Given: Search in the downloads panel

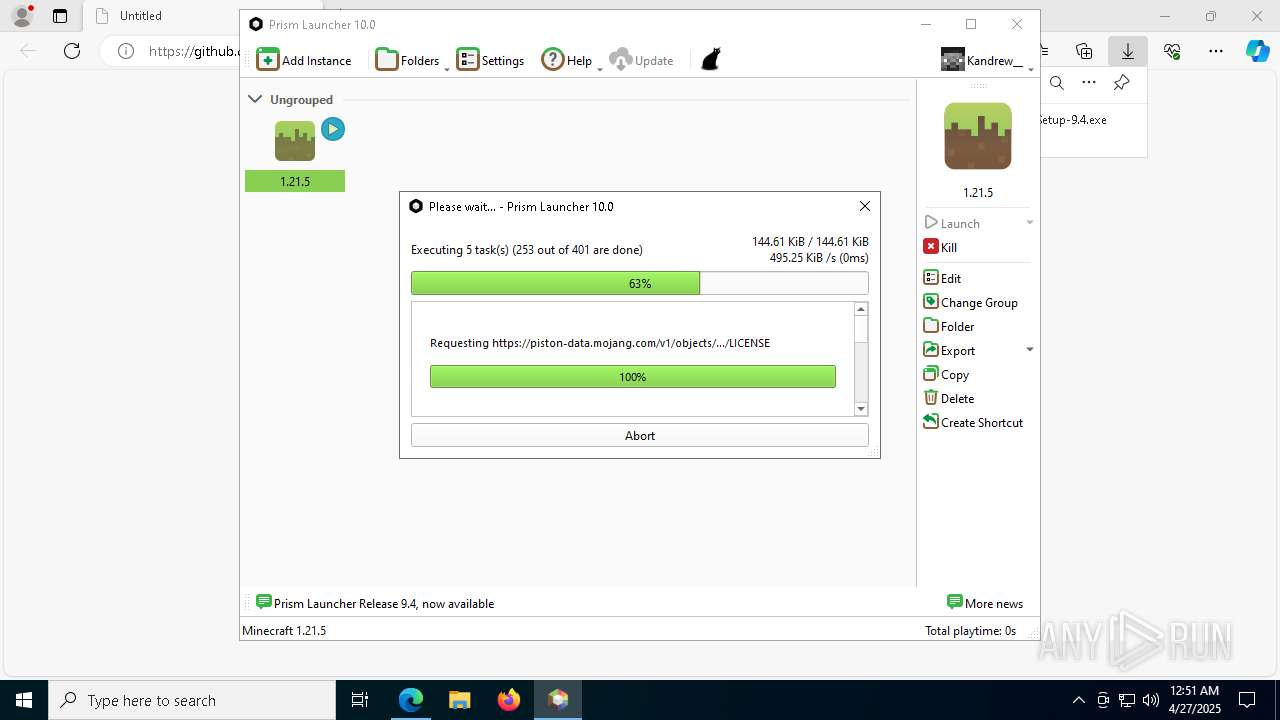Looking at the screenshot, I should (x=1057, y=83).
